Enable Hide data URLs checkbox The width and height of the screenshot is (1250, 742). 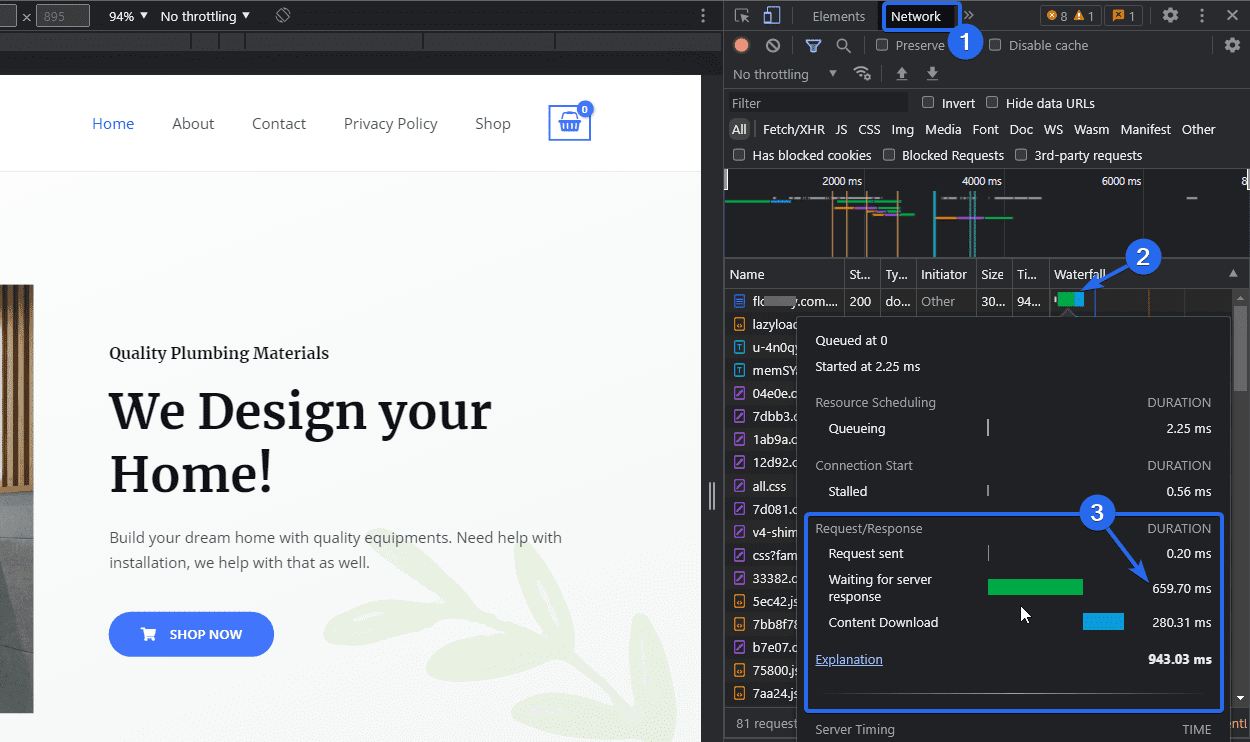[x=992, y=102]
